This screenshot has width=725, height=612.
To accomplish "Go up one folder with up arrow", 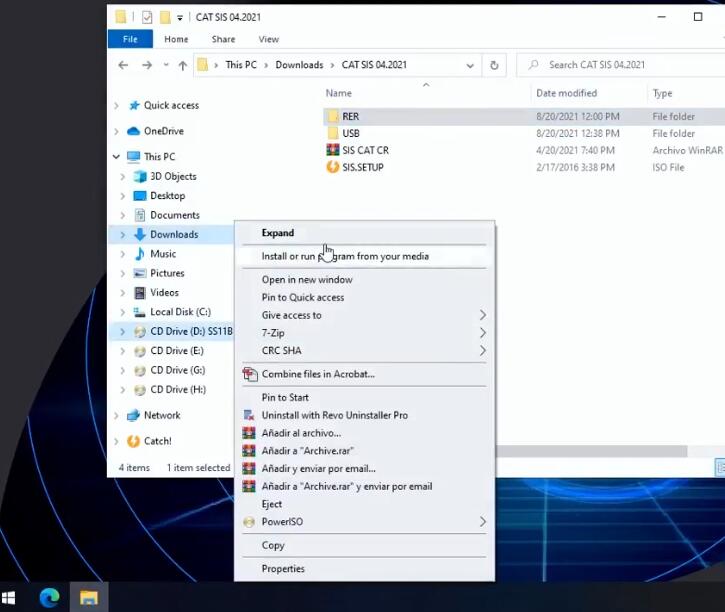I will [x=183, y=66].
